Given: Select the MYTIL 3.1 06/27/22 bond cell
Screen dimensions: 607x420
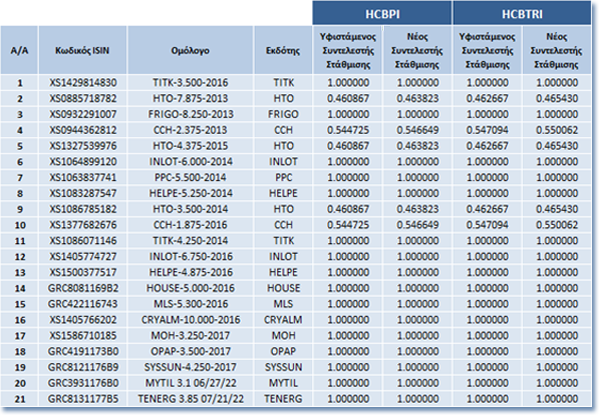Looking at the screenshot, I should (x=189, y=383).
